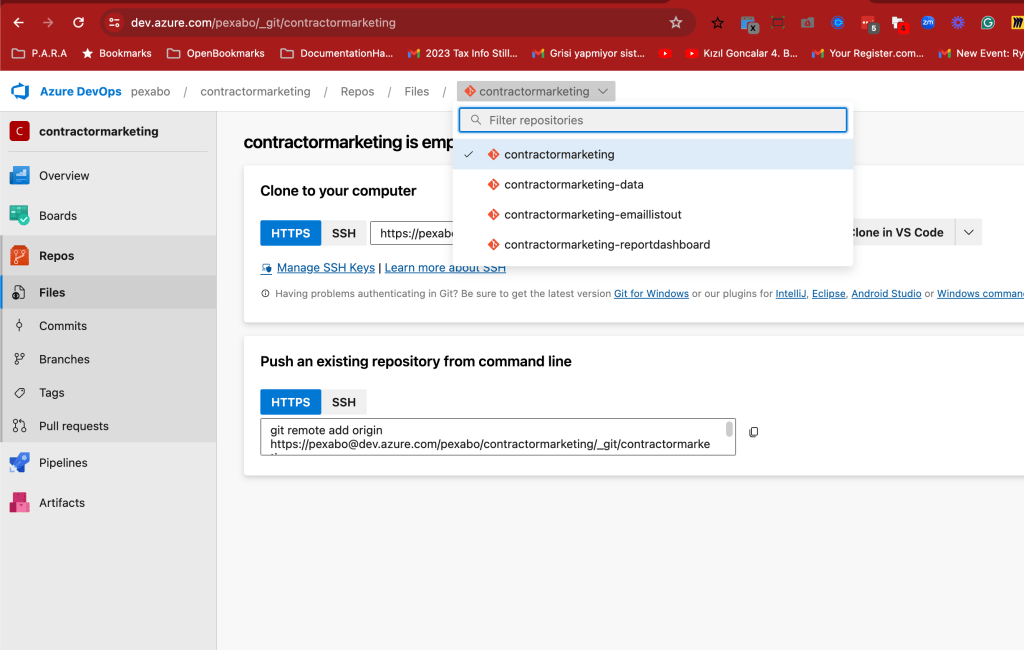The width and height of the screenshot is (1024, 650).
Task: Click the Pull requests icon in the sidebar
Action: click(x=19, y=426)
